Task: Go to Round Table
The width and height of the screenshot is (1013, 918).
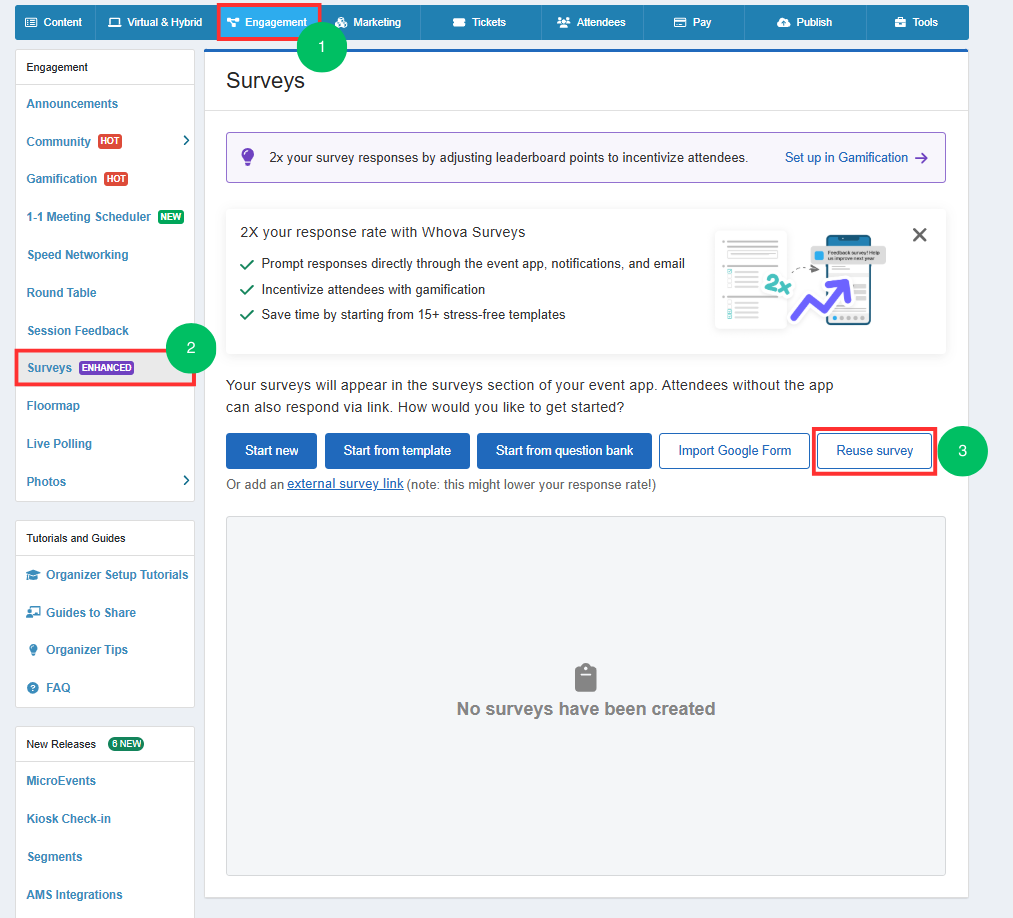Action: click(x=61, y=293)
